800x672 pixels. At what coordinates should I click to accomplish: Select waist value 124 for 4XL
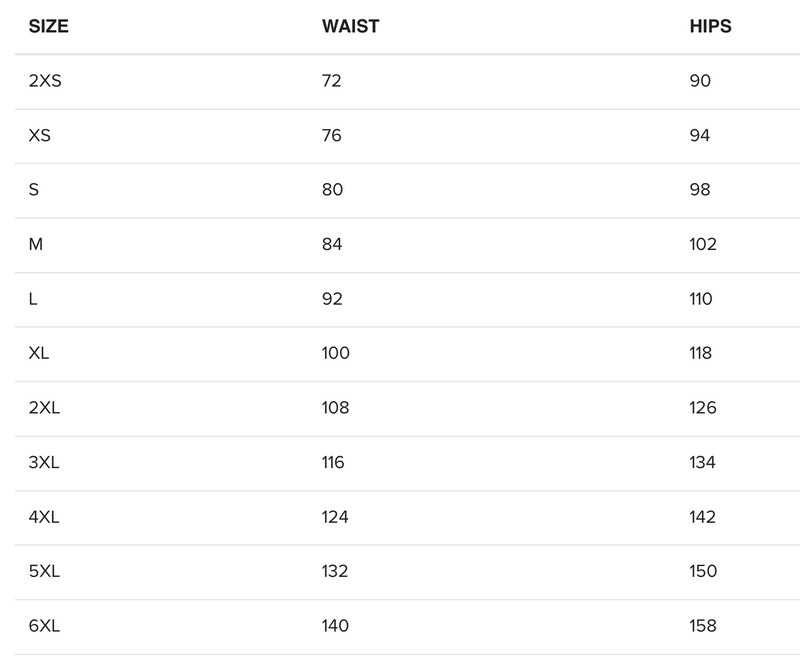335,517
